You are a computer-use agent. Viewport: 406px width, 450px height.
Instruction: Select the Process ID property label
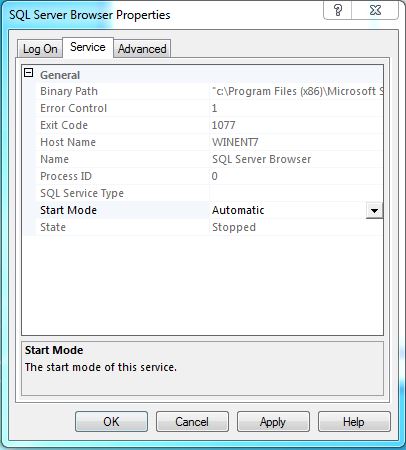click(x=66, y=176)
